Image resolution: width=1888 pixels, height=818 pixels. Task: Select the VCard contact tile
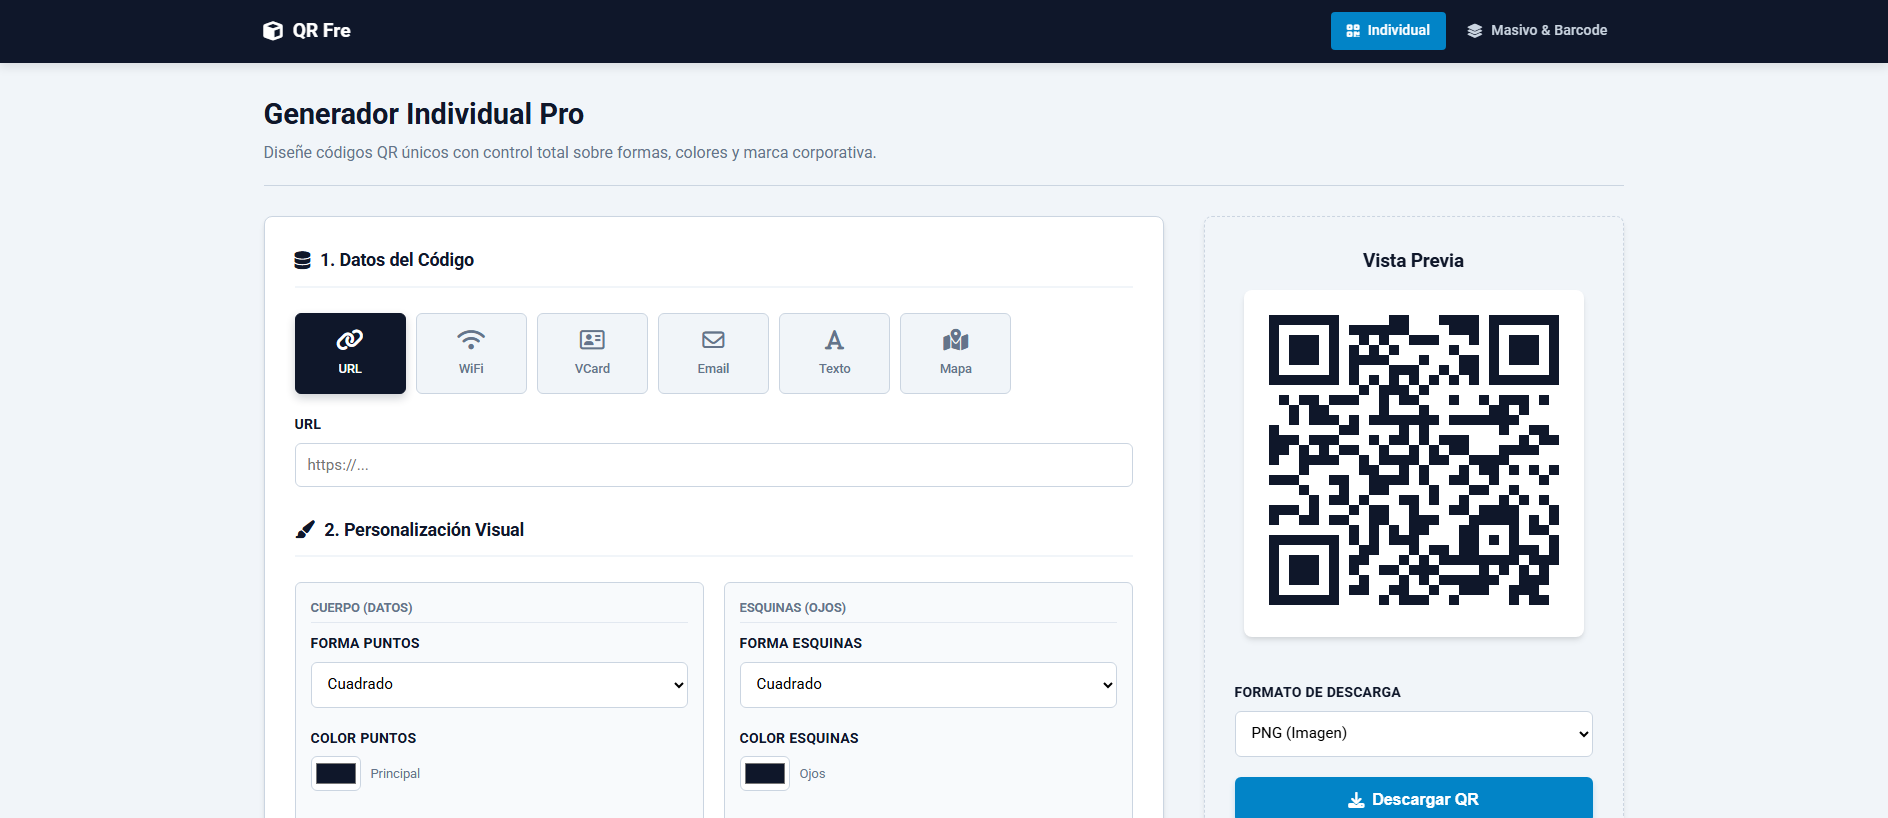[592, 353]
